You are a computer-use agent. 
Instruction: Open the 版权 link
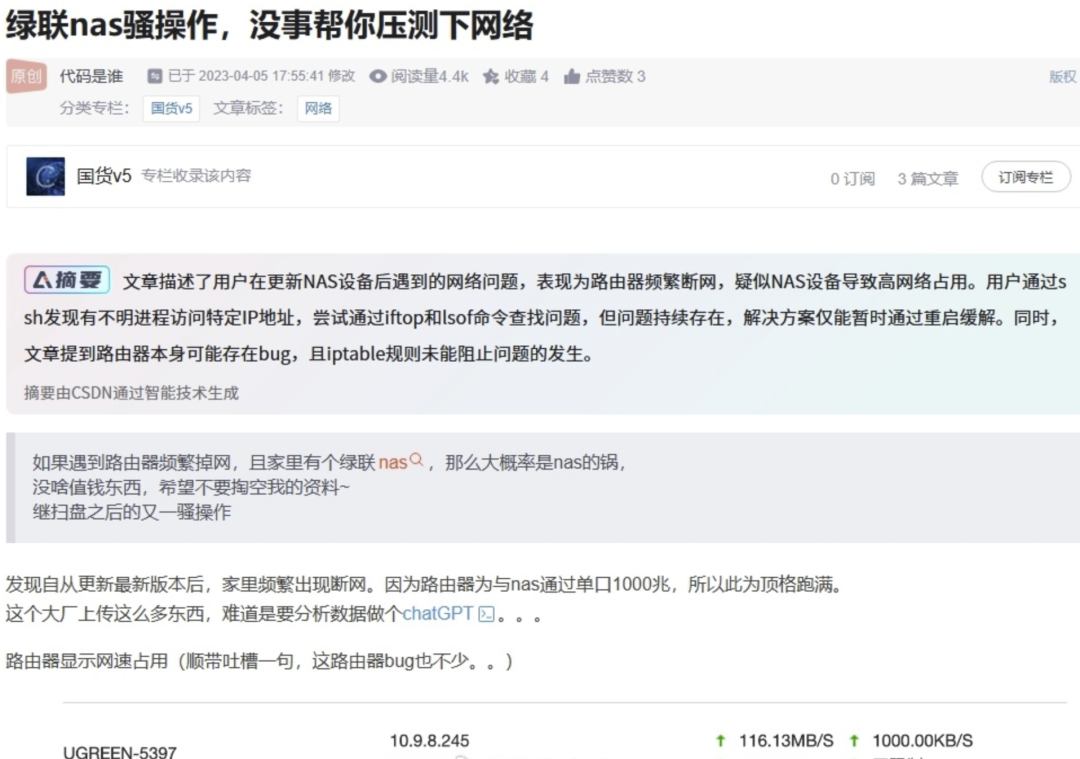(x=1063, y=76)
